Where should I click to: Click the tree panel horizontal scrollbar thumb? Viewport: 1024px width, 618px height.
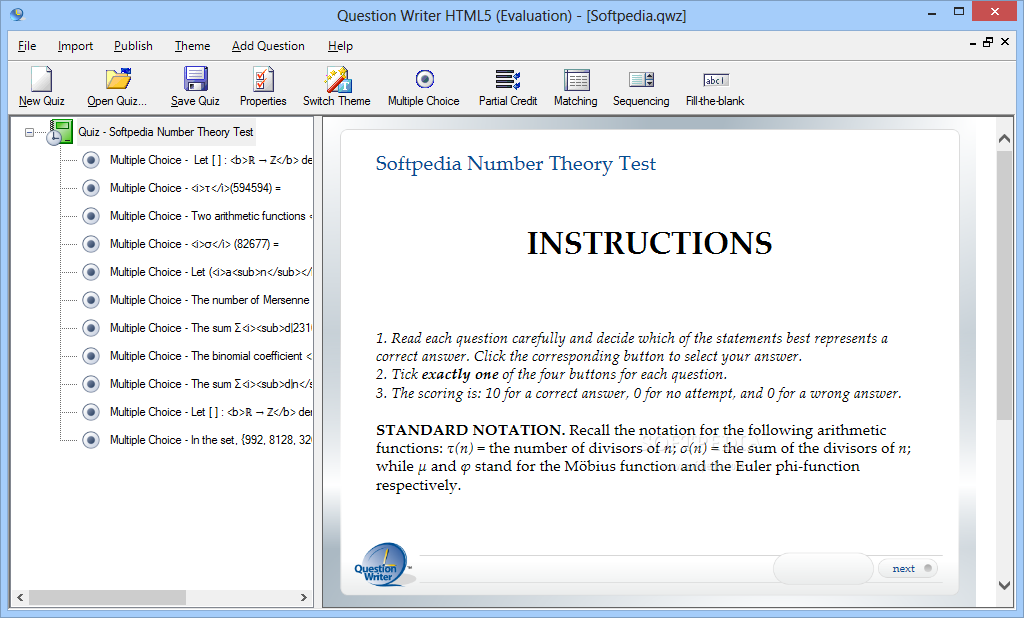(x=107, y=598)
